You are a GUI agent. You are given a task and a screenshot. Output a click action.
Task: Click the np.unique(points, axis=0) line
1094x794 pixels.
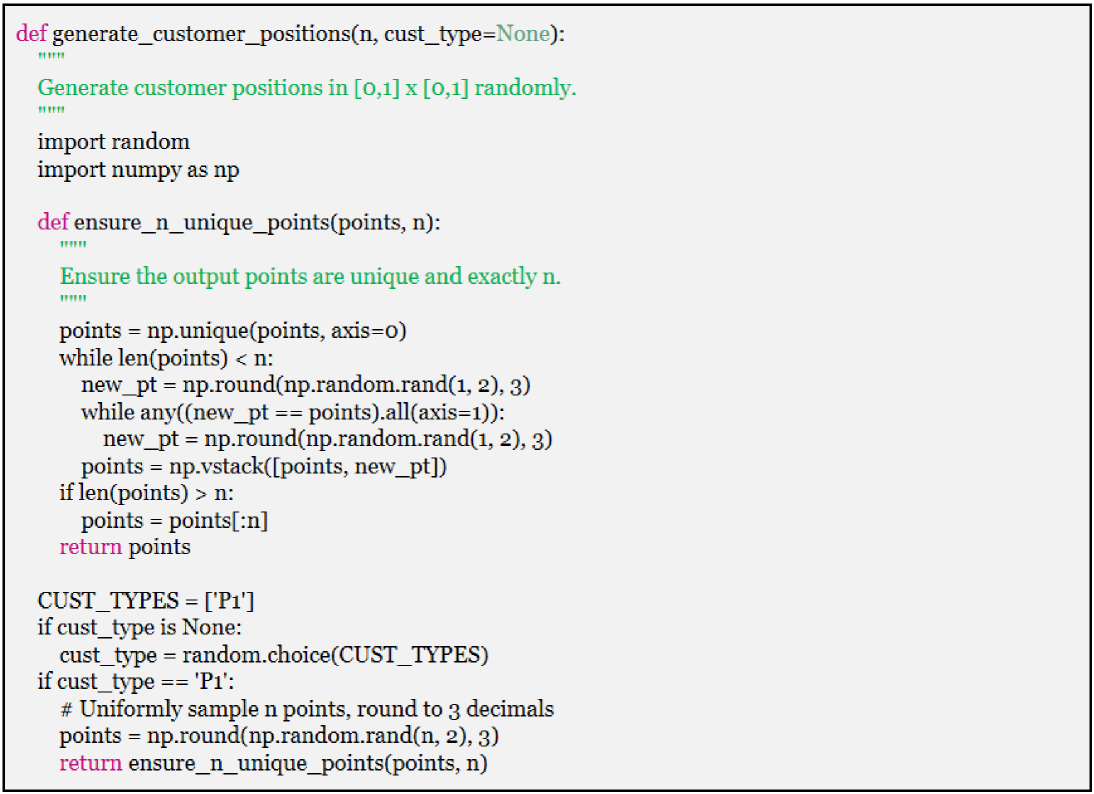233,331
